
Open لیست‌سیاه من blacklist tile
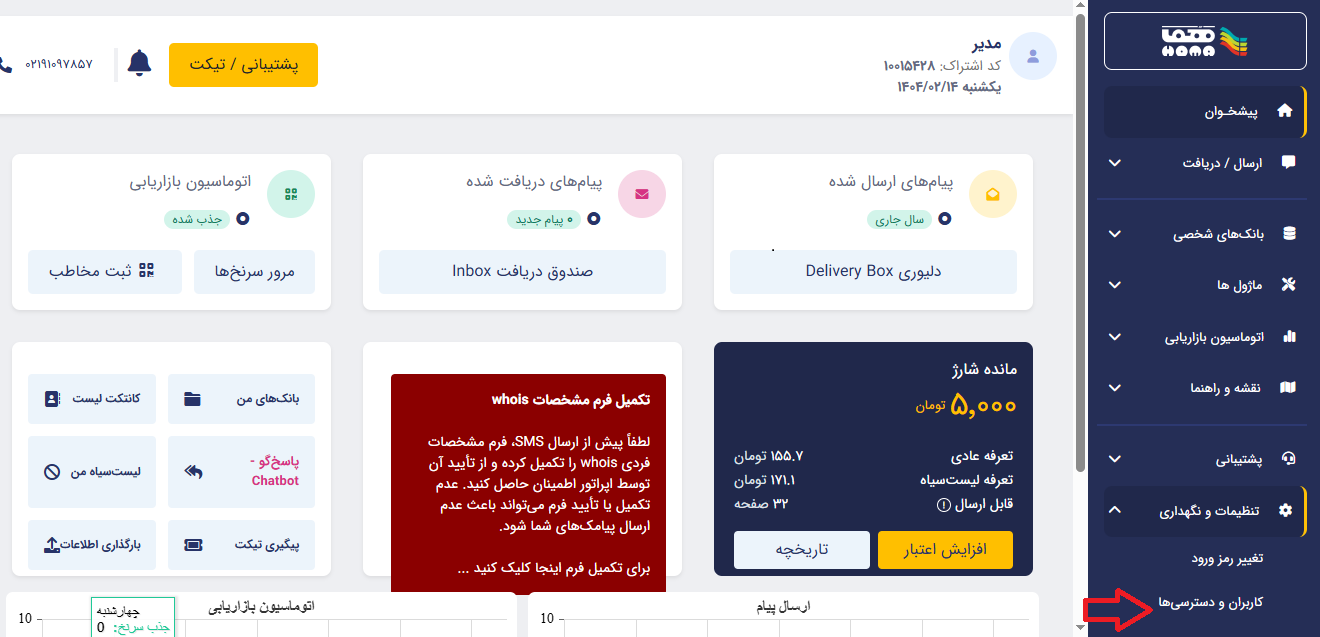tap(92, 471)
